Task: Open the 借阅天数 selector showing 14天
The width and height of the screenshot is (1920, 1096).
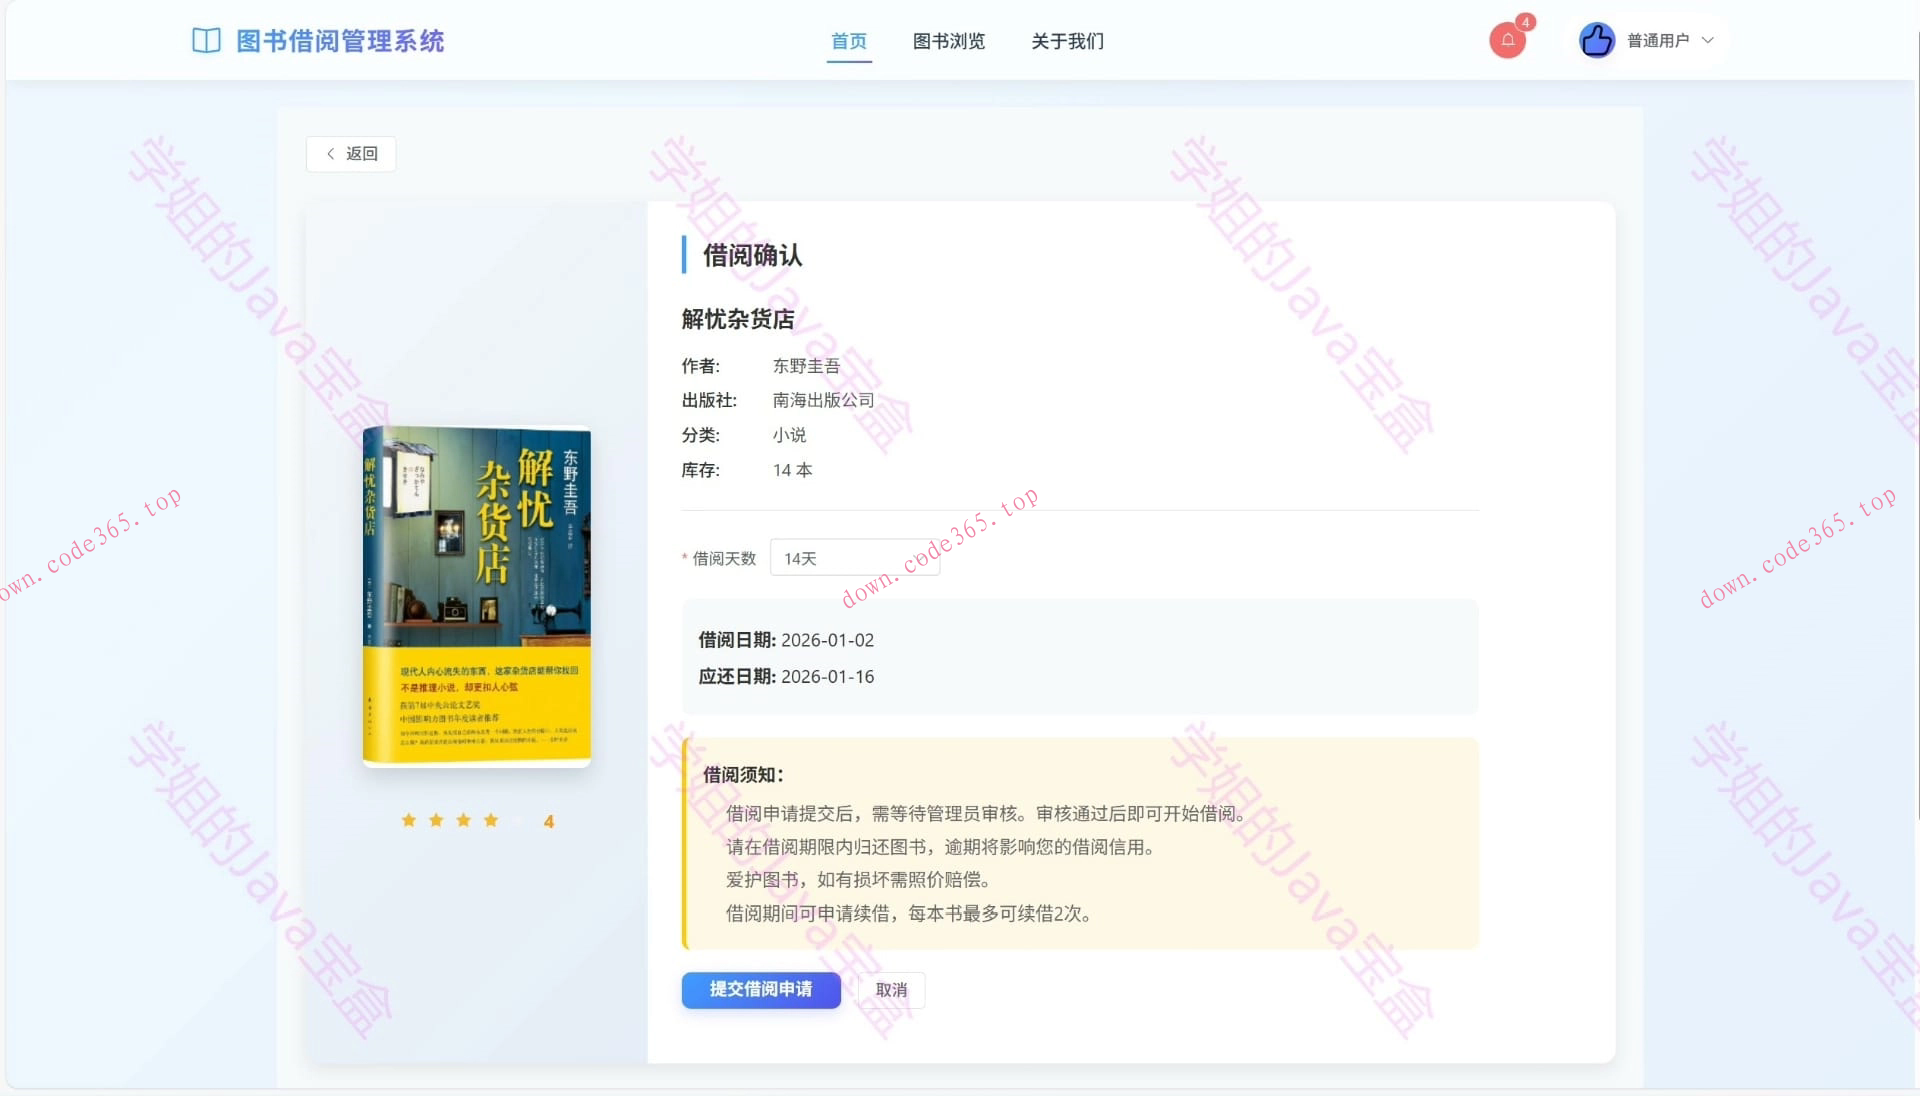Action: [854, 557]
